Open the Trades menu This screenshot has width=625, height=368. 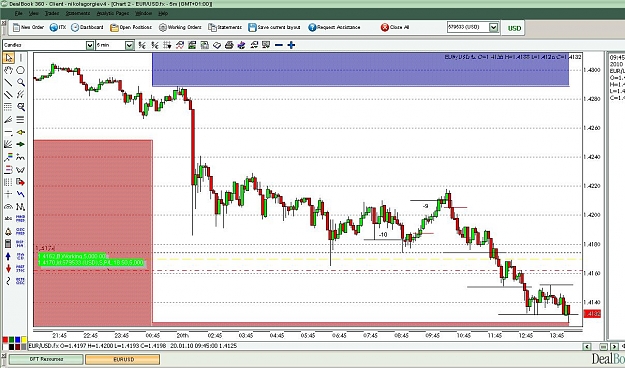52,13
